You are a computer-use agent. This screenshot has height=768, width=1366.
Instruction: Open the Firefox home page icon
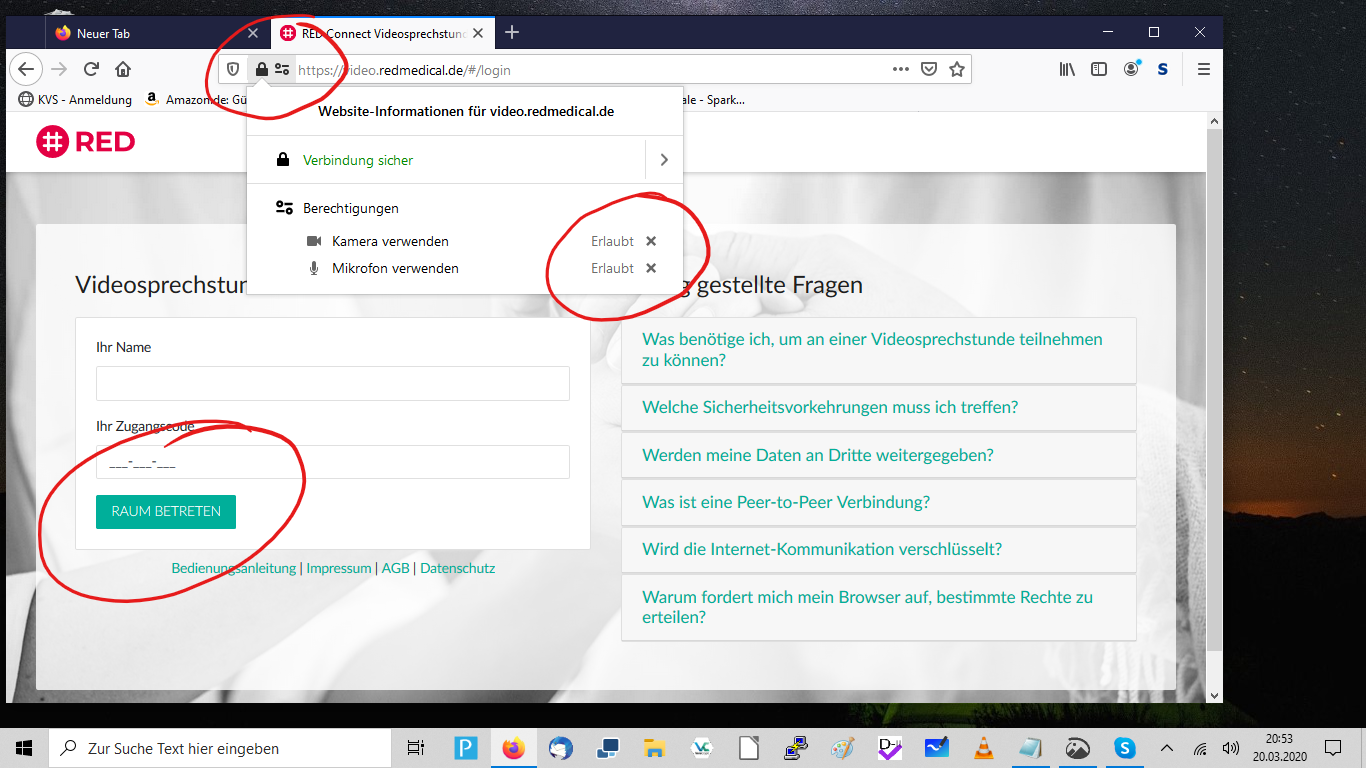123,69
